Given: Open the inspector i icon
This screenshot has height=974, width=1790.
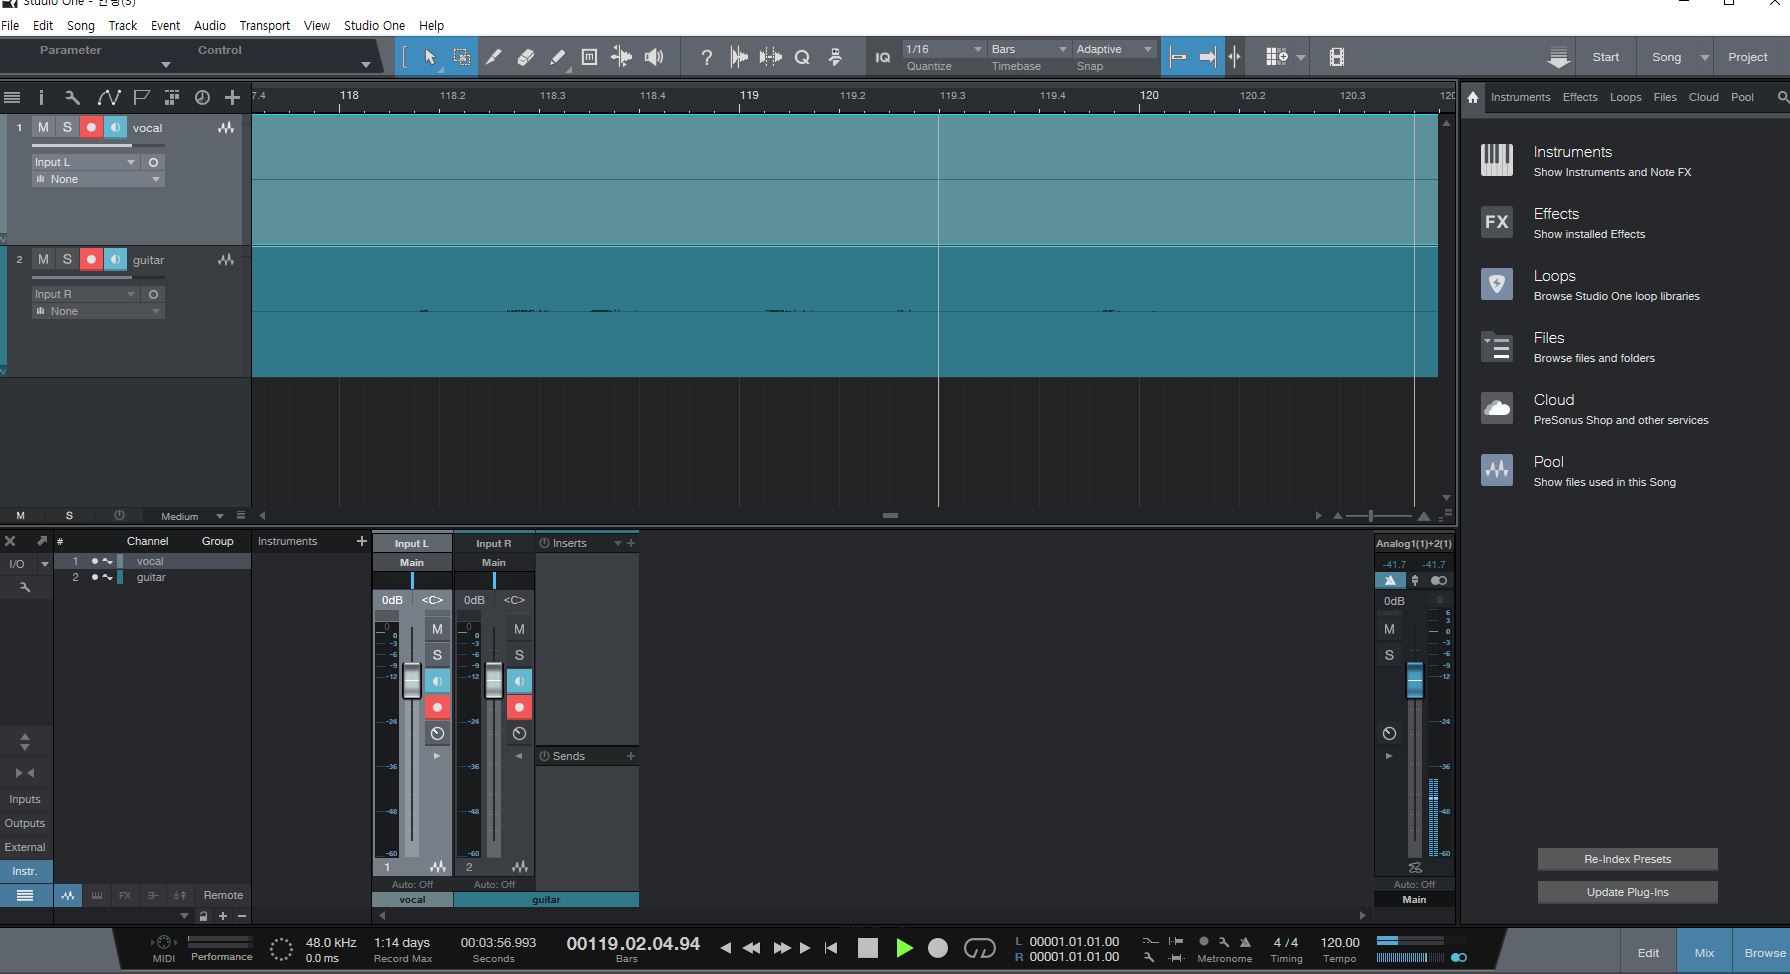Looking at the screenshot, I should [41, 97].
